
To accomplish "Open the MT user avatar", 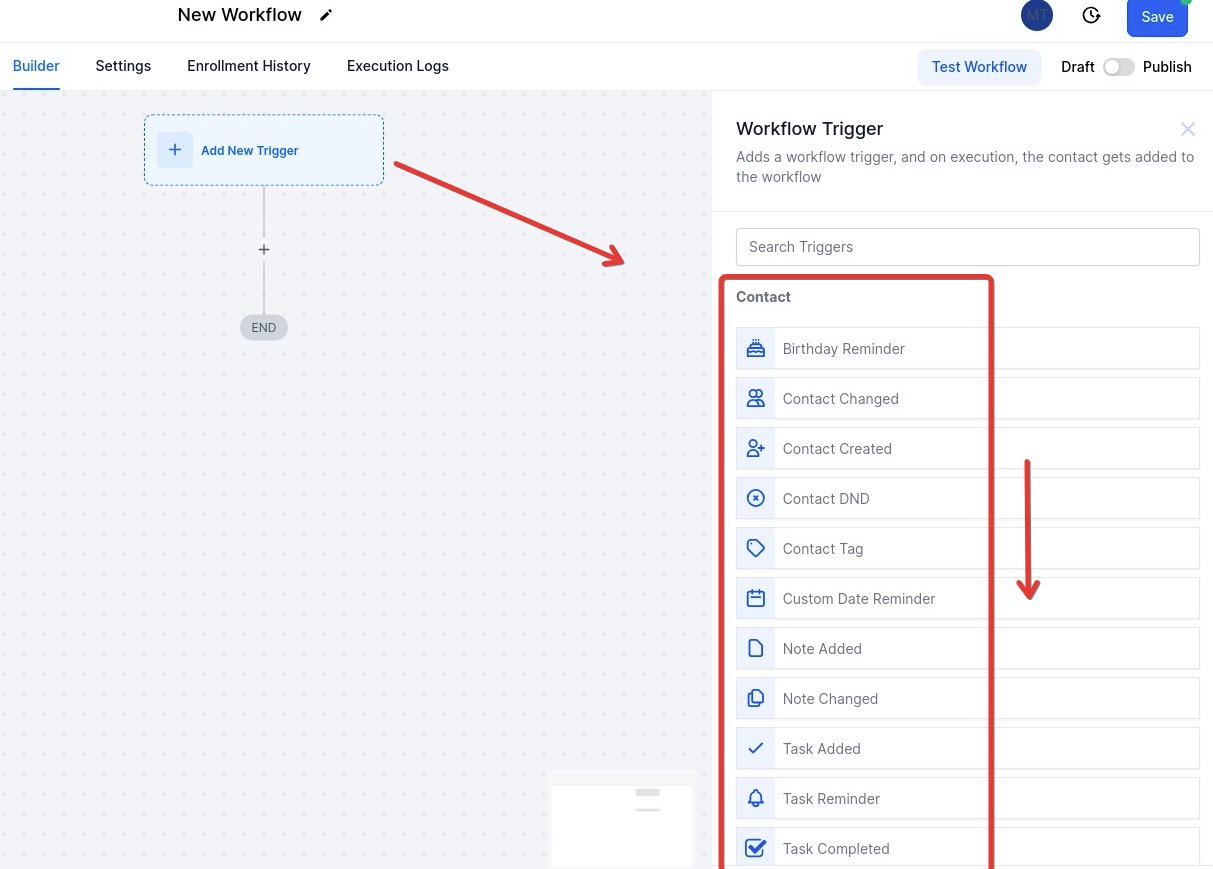I will pos(1037,15).
